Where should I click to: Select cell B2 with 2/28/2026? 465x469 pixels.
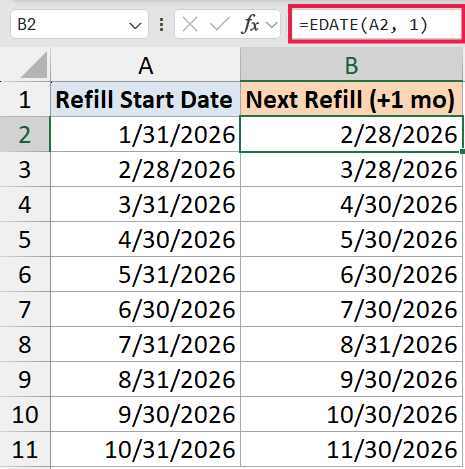(351, 134)
